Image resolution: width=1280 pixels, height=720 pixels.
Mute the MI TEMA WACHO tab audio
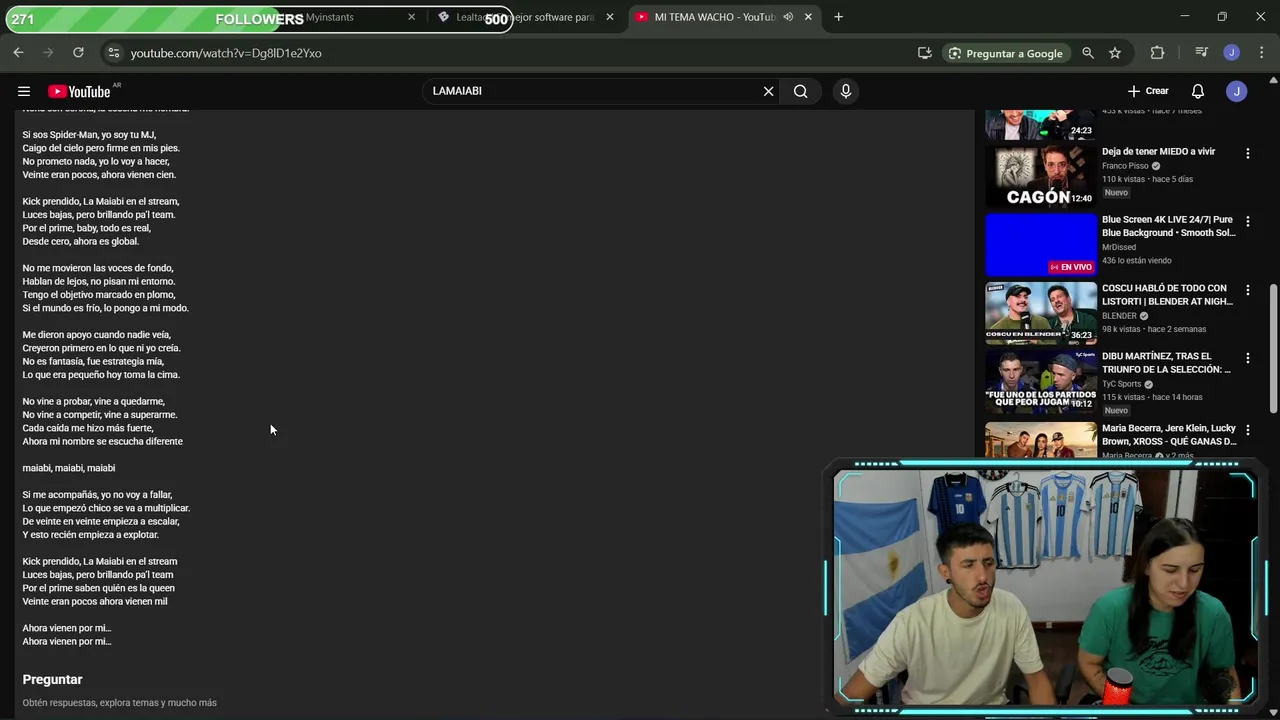788,17
